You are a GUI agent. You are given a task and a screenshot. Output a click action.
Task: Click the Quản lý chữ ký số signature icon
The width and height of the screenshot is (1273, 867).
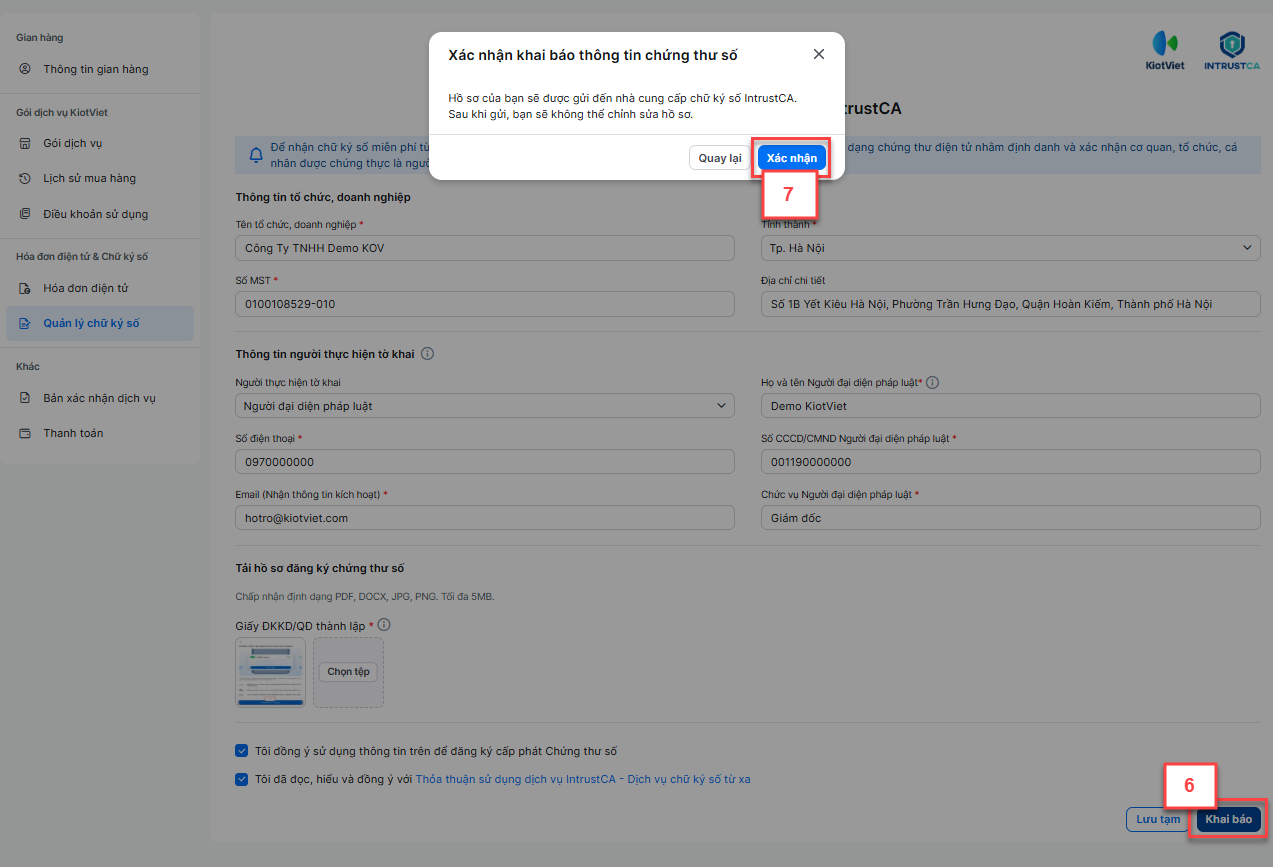coord(25,323)
